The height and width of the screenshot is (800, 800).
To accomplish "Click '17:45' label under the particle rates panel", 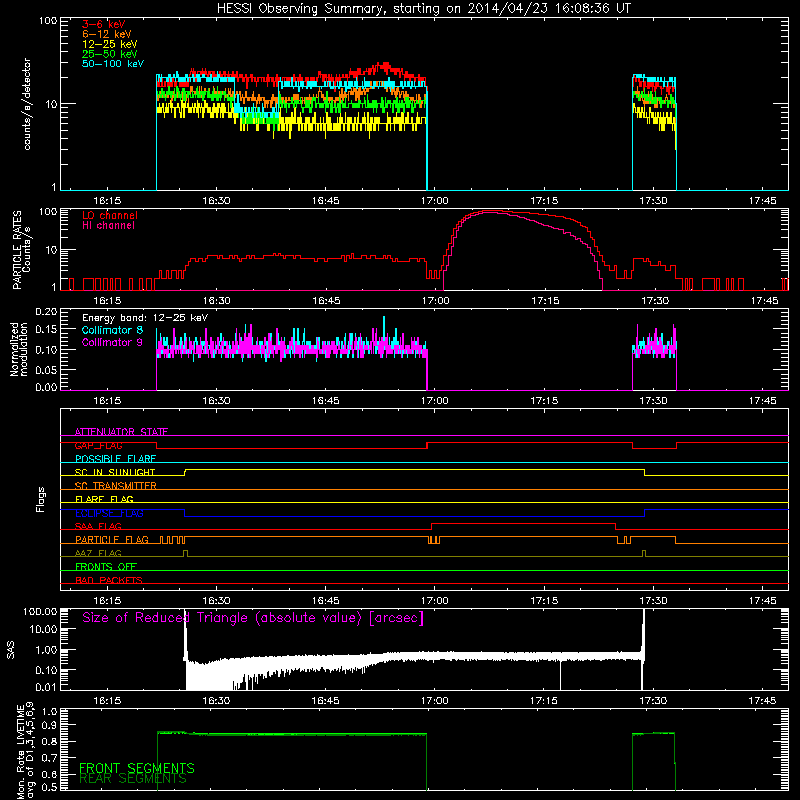I will pyautogui.click(x=764, y=301).
